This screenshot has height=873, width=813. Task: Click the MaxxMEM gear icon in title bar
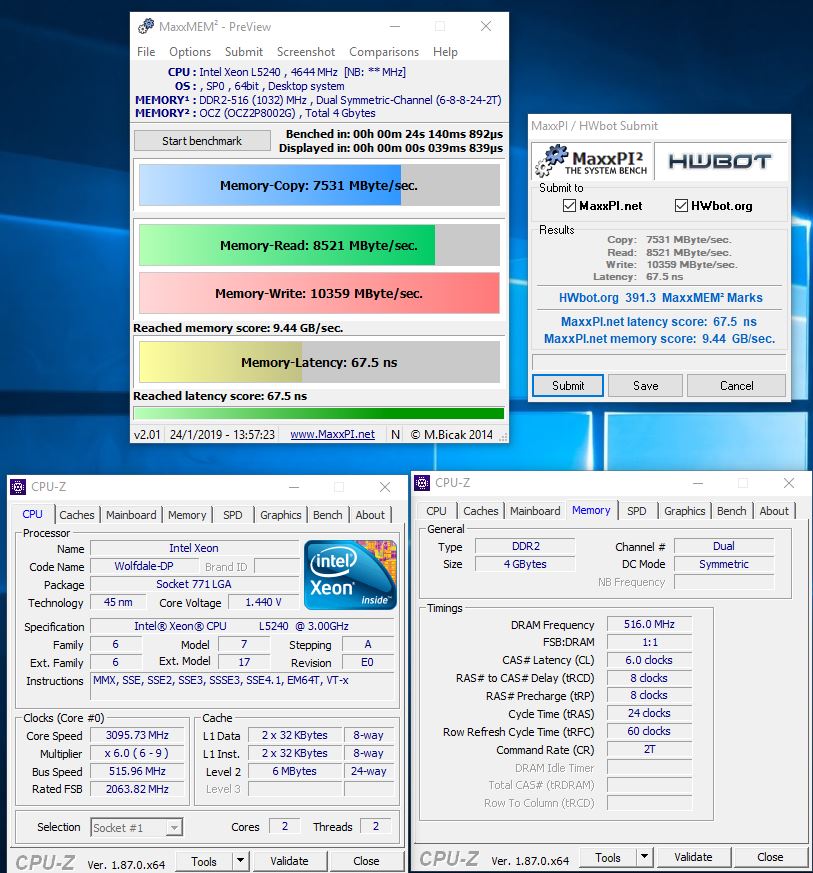(146, 26)
